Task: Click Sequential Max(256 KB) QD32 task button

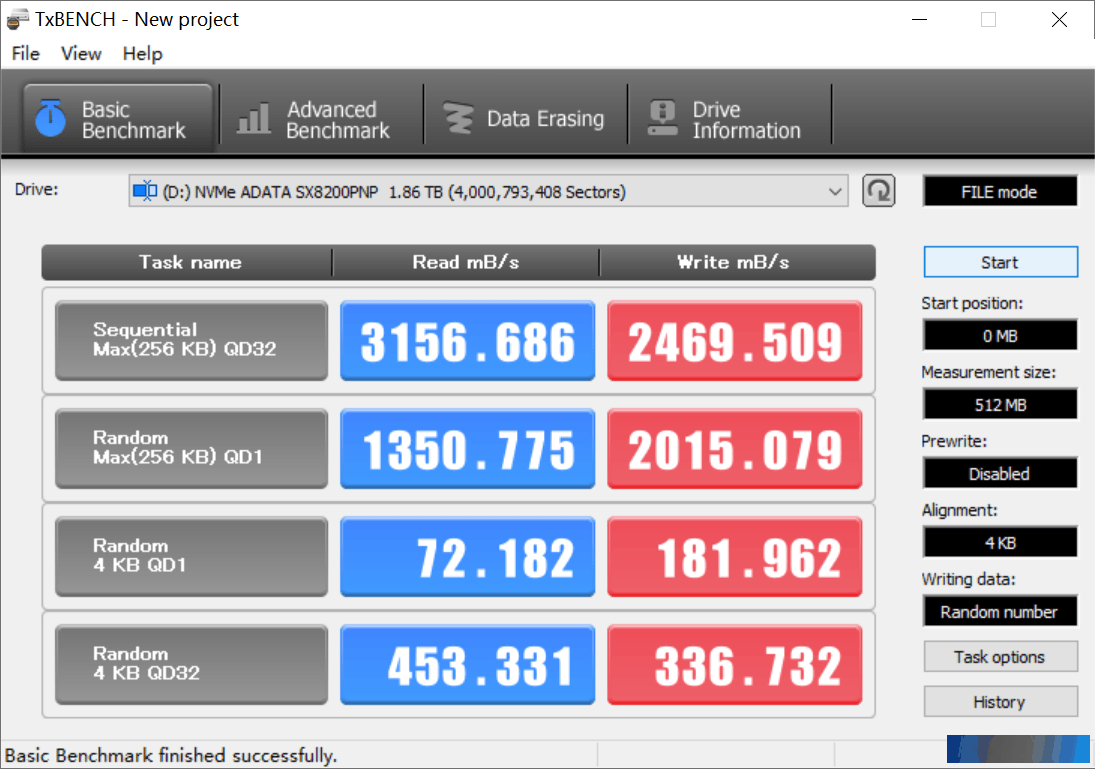Action: (x=191, y=340)
